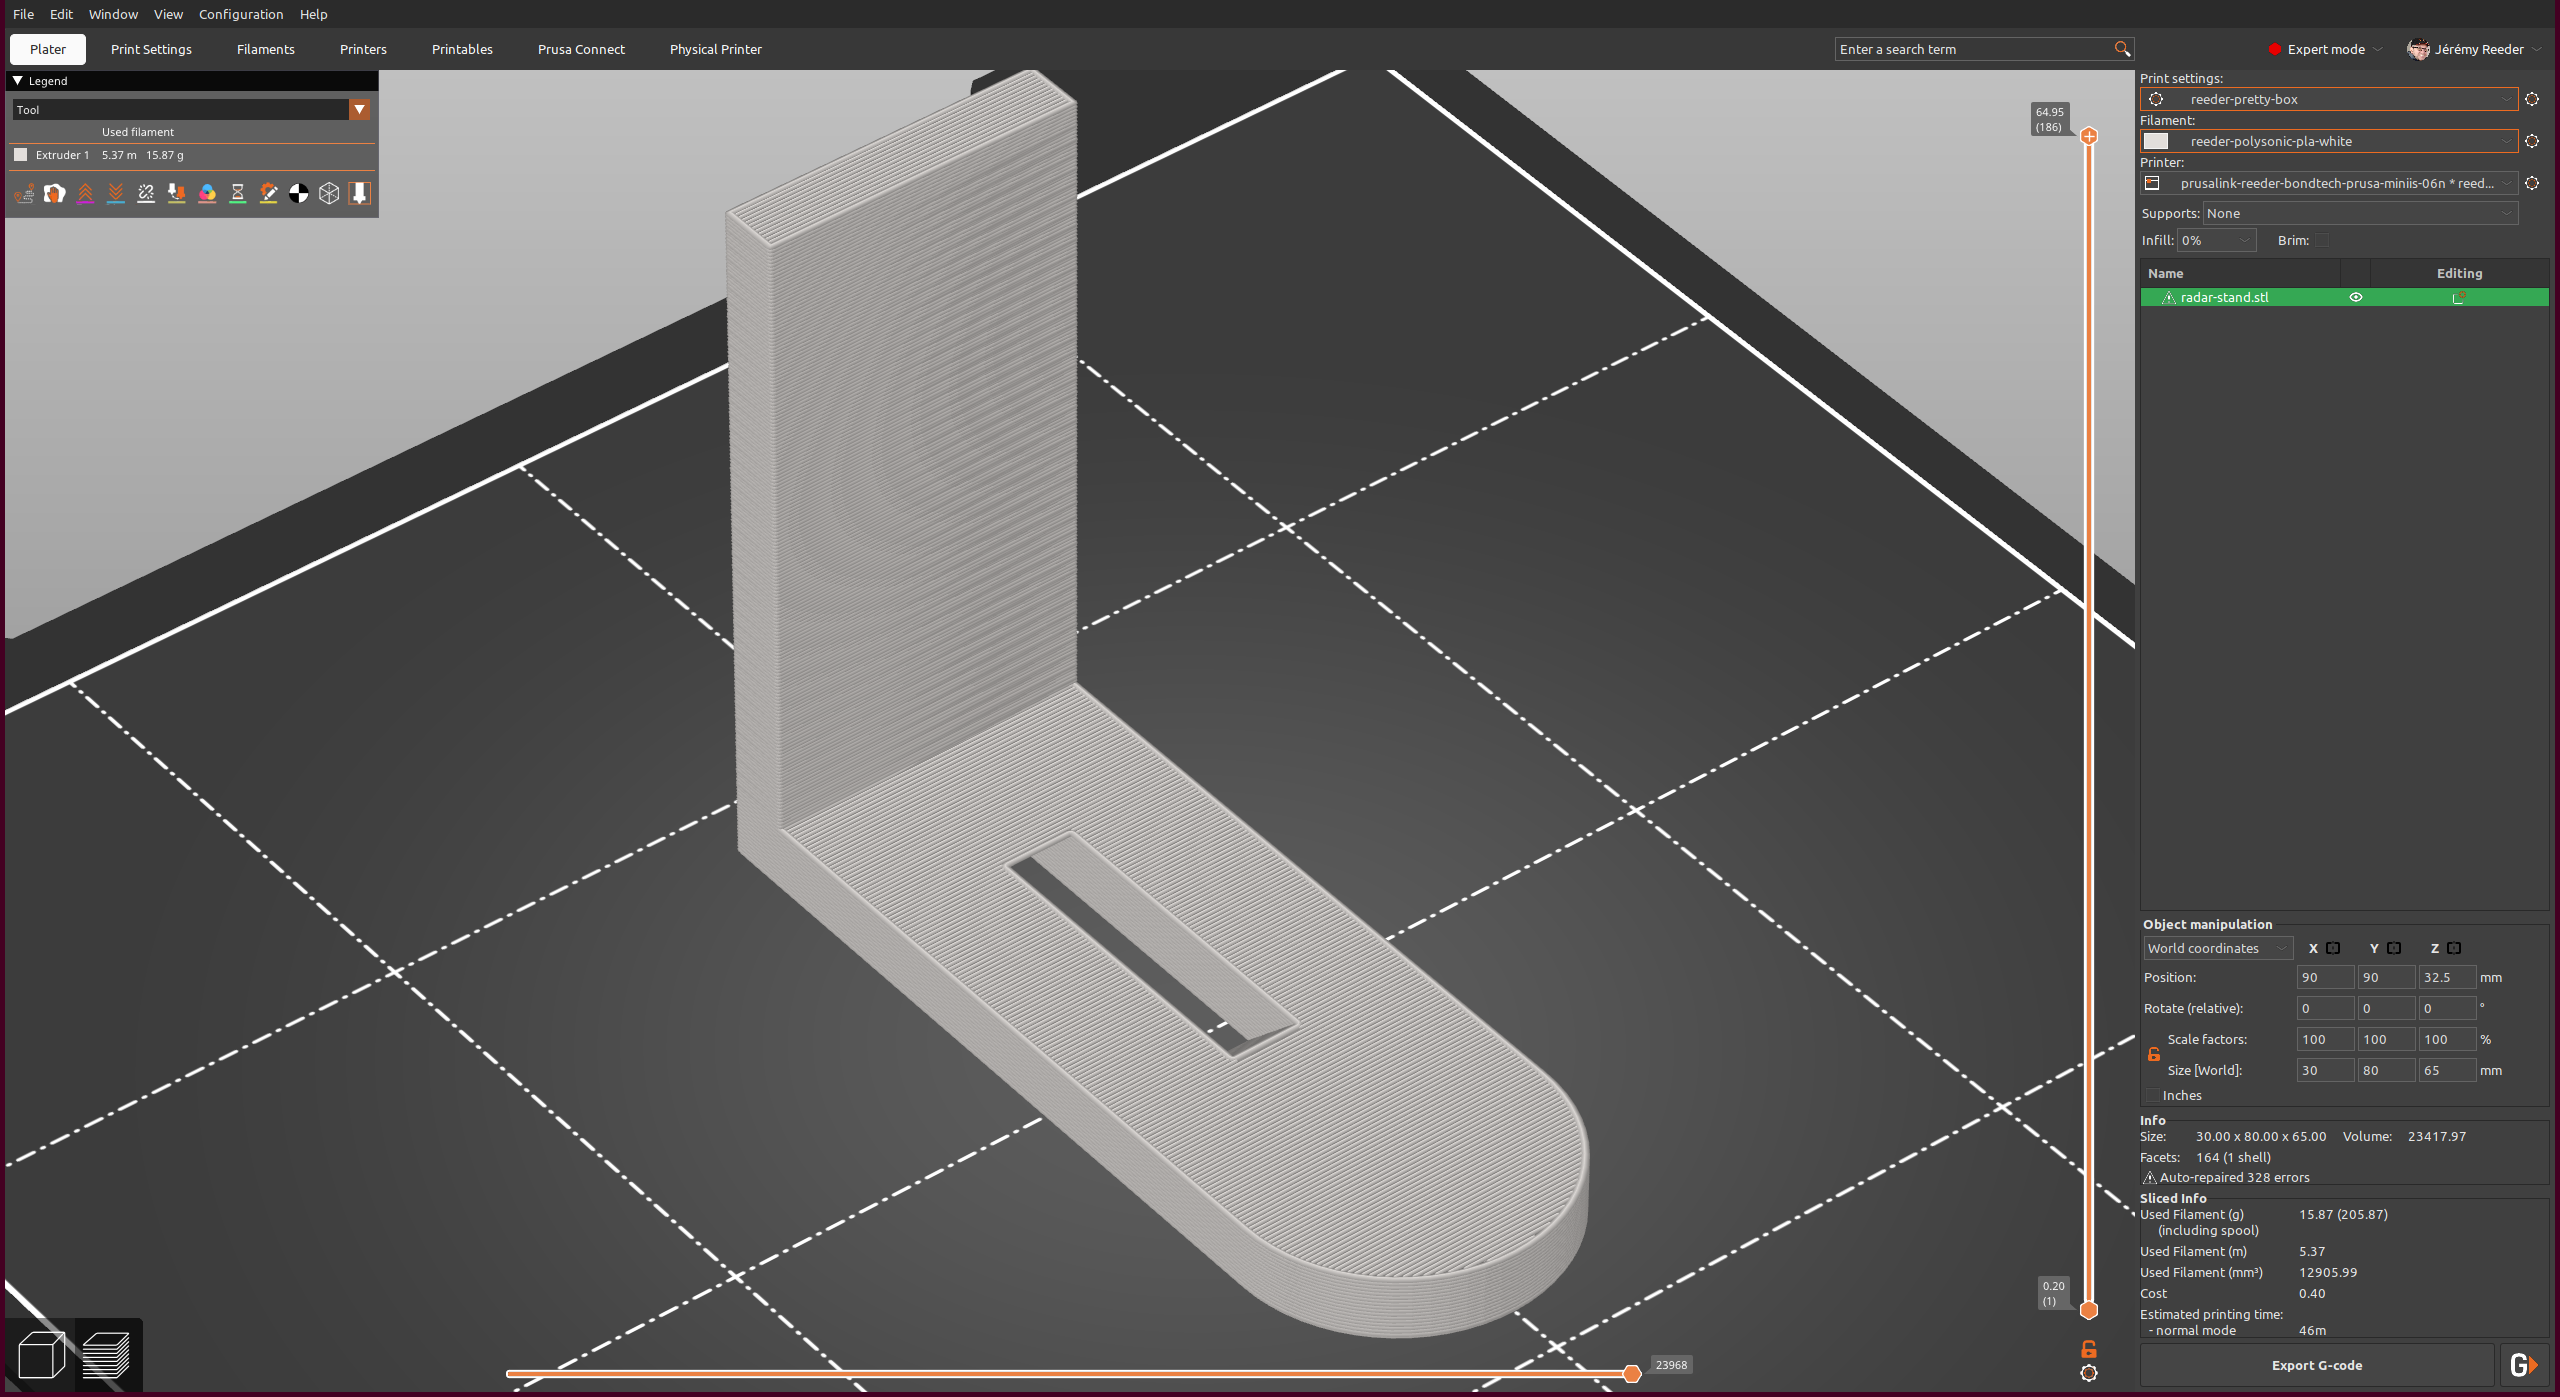Edit the print settings preset gear

pyautogui.click(x=2532, y=99)
